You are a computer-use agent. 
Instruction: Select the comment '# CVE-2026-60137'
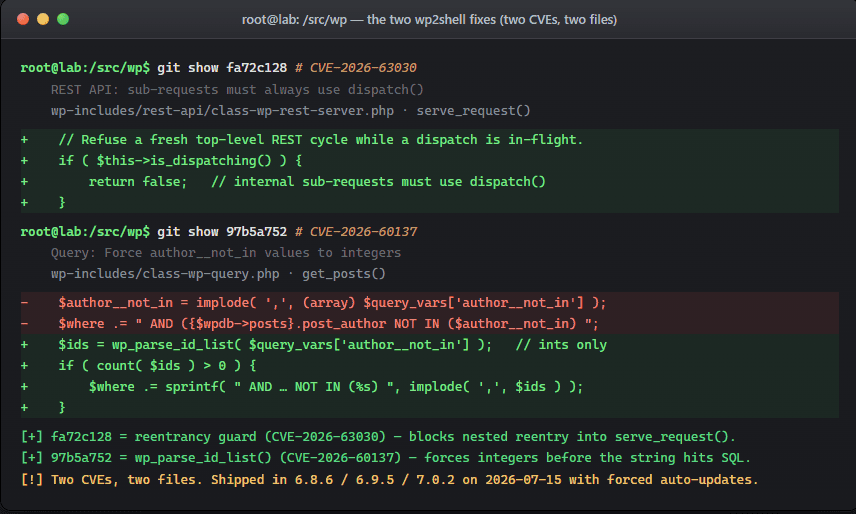coord(355,232)
